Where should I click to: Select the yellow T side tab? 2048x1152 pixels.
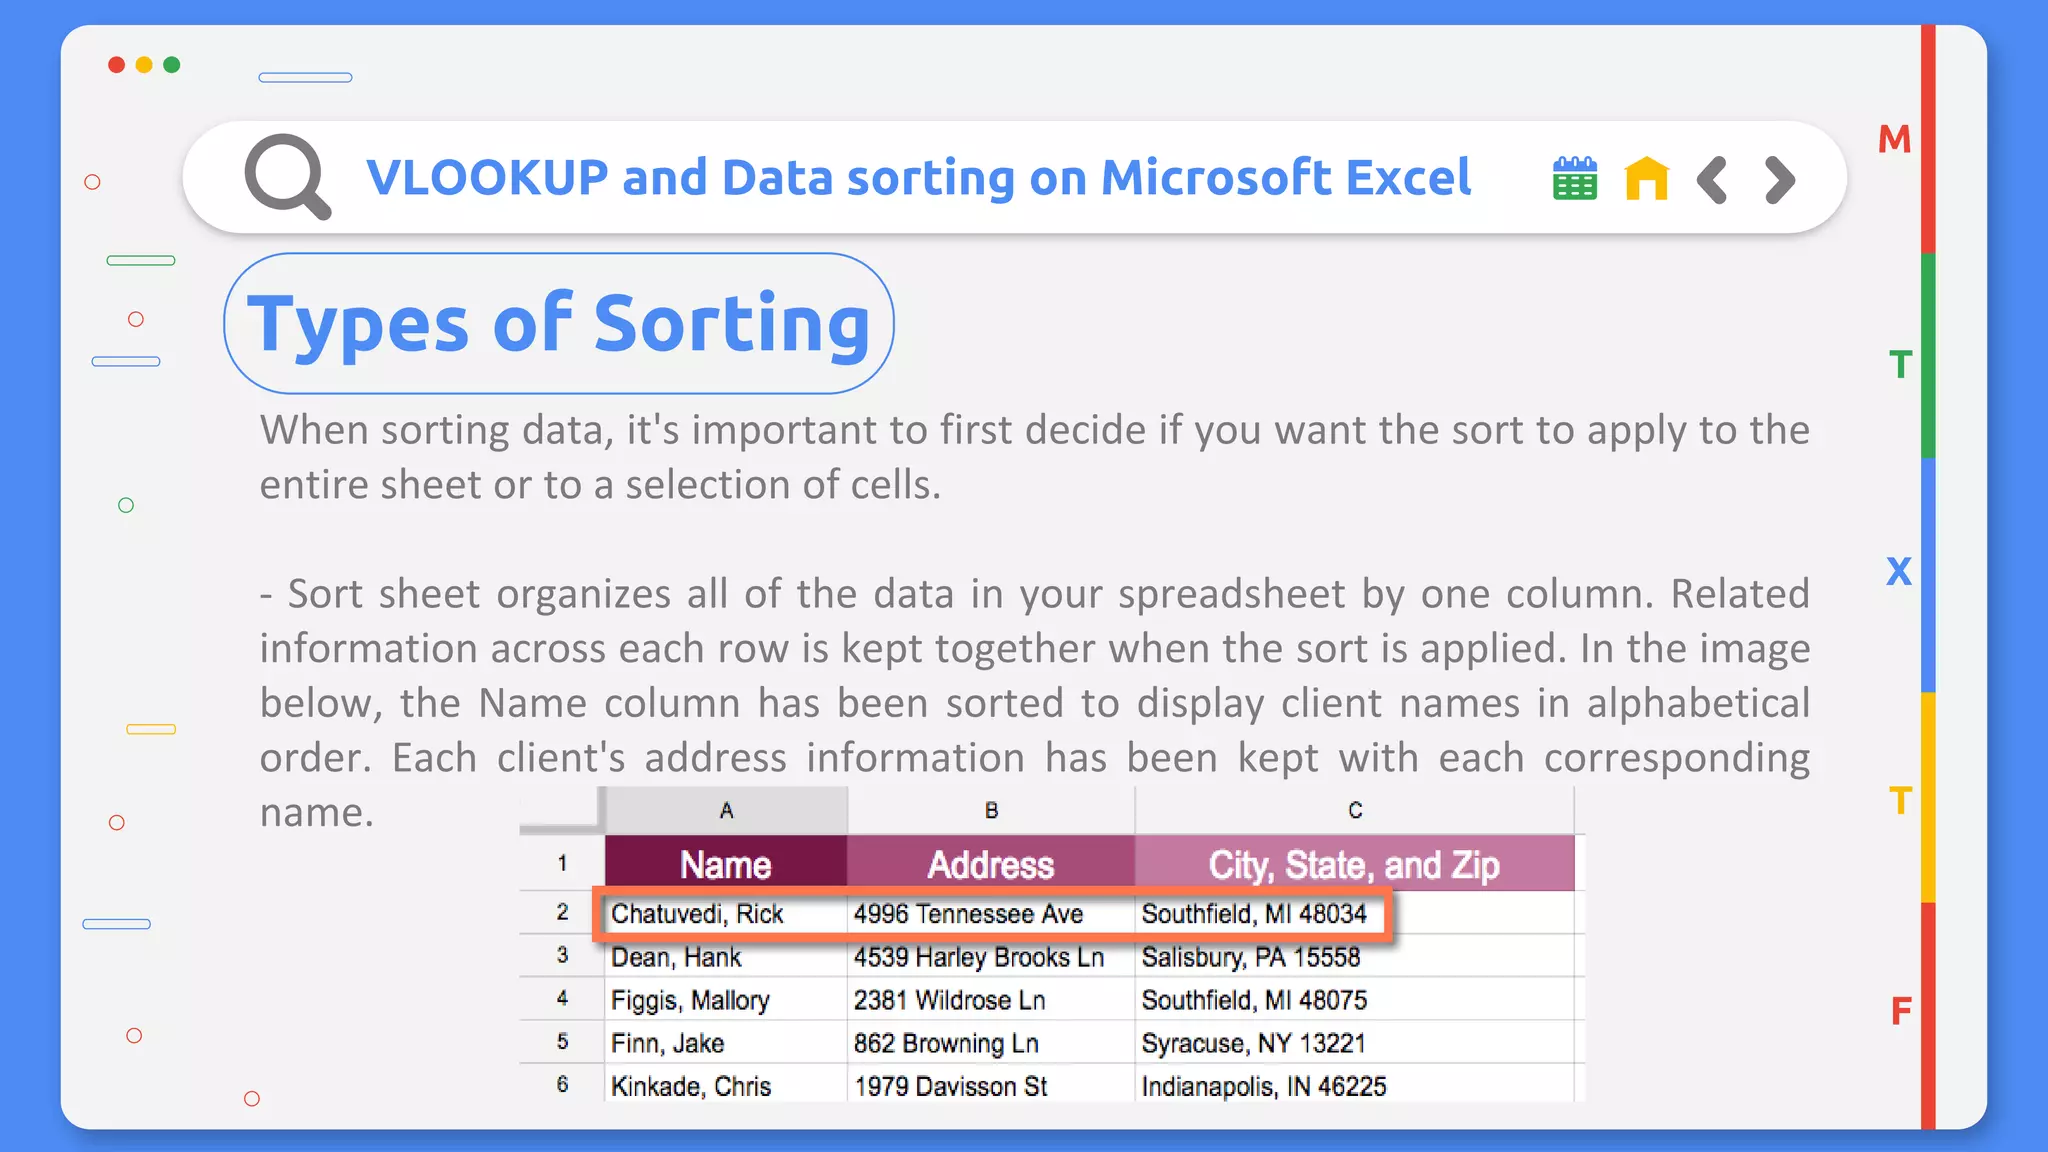coord(1901,801)
